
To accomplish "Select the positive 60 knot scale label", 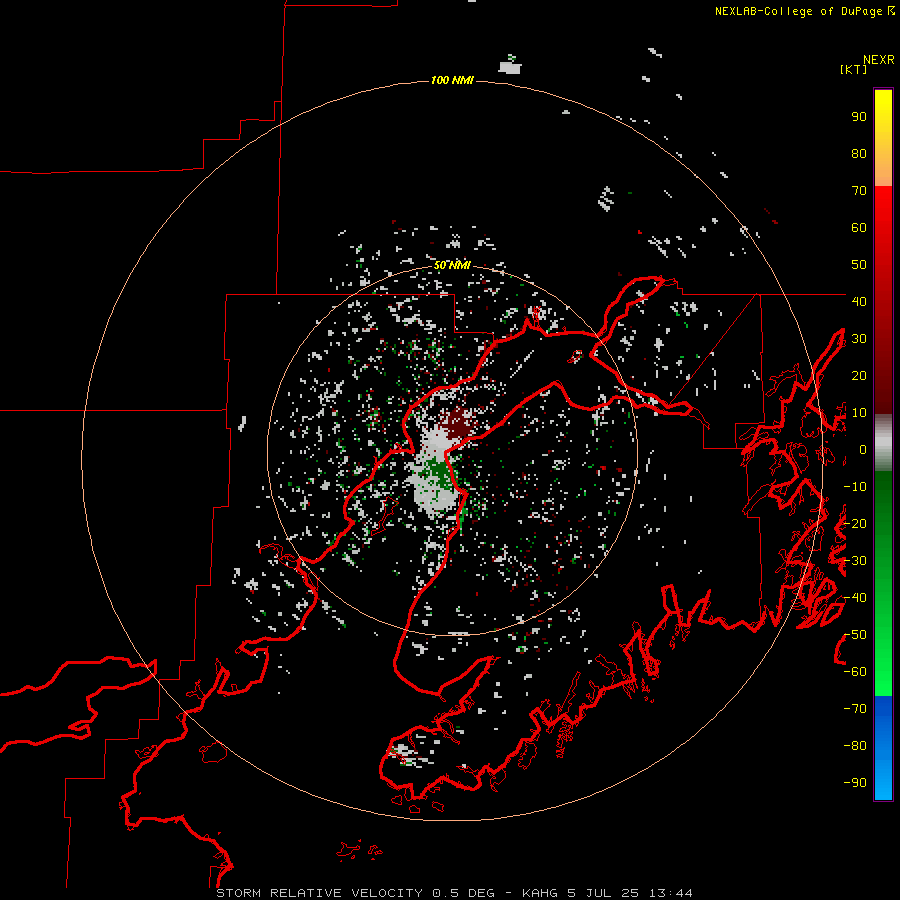I will click(x=859, y=228).
